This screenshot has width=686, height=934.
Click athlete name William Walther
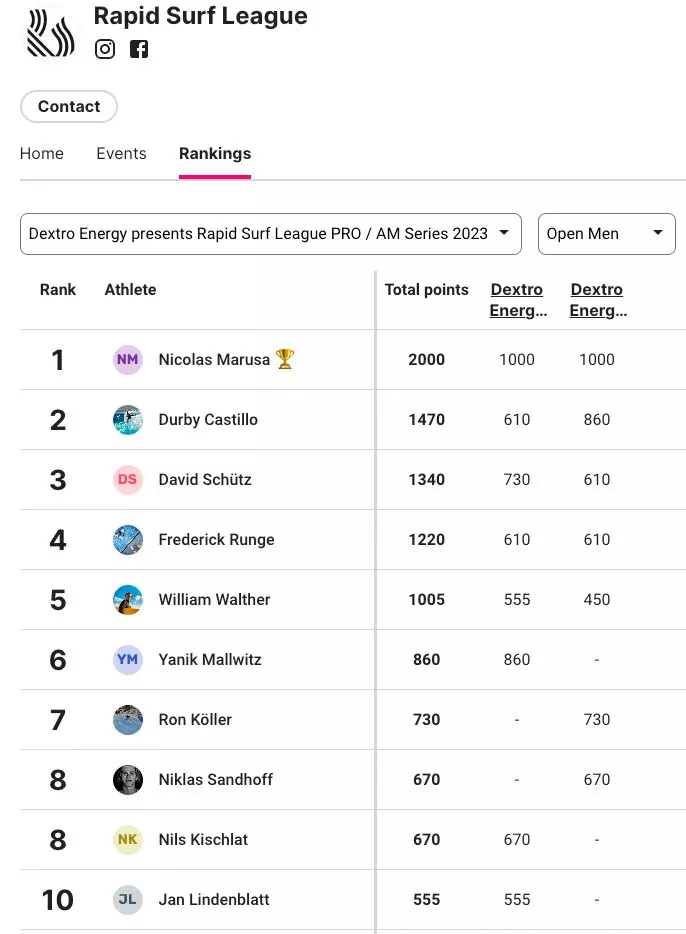(x=214, y=600)
